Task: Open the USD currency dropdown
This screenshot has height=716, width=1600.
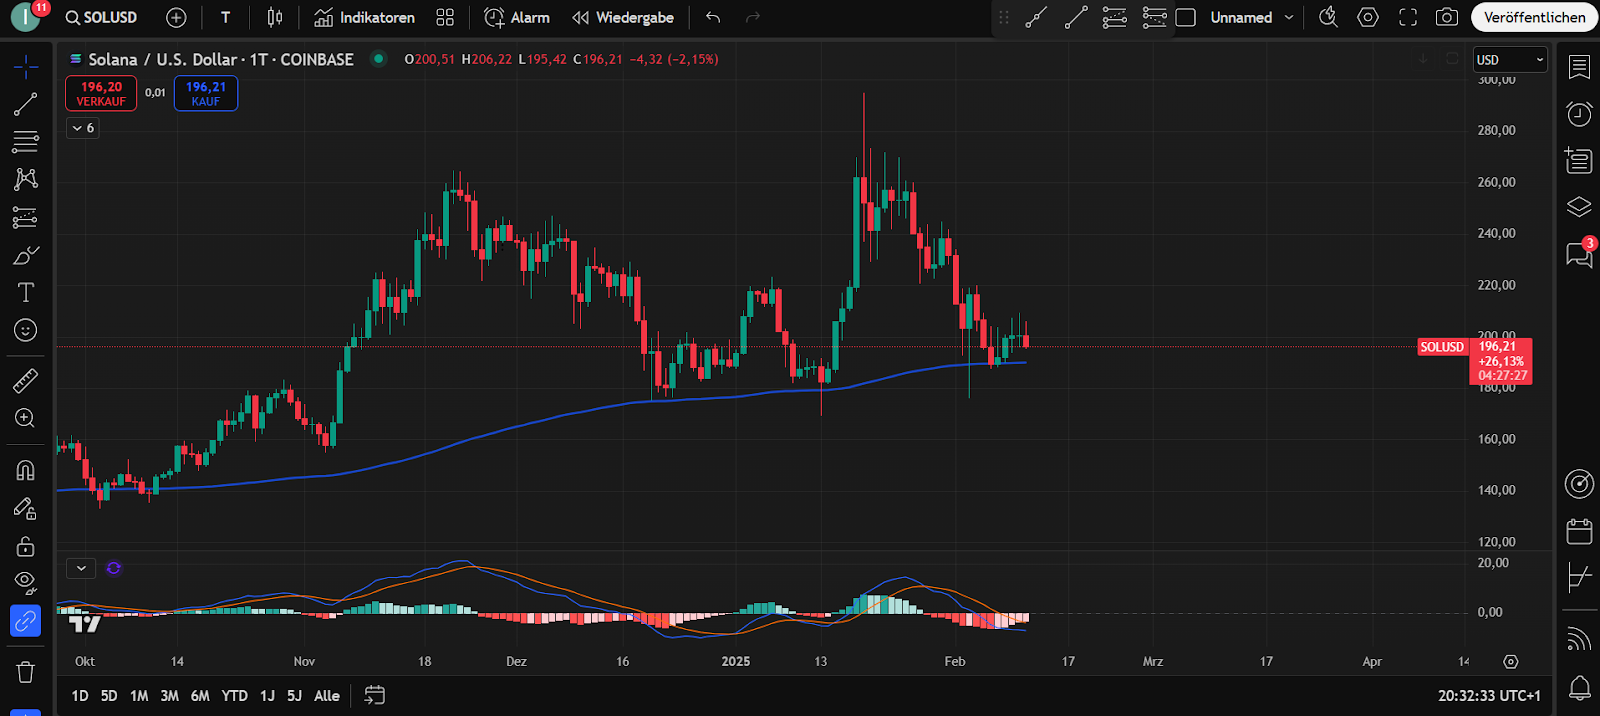Action: (x=1510, y=60)
